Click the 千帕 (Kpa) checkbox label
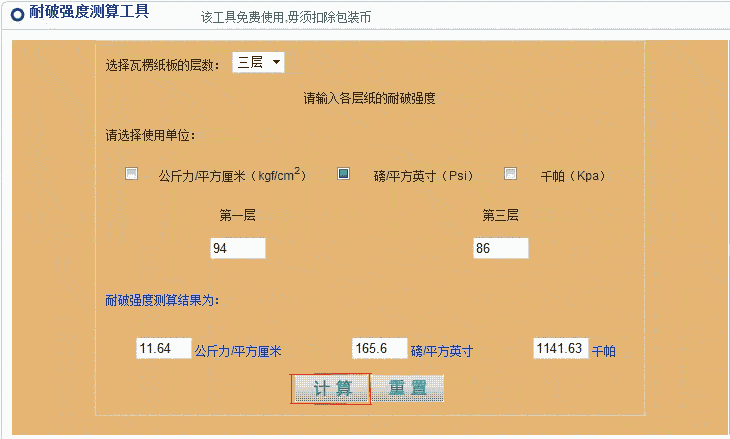 [x=573, y=175]
